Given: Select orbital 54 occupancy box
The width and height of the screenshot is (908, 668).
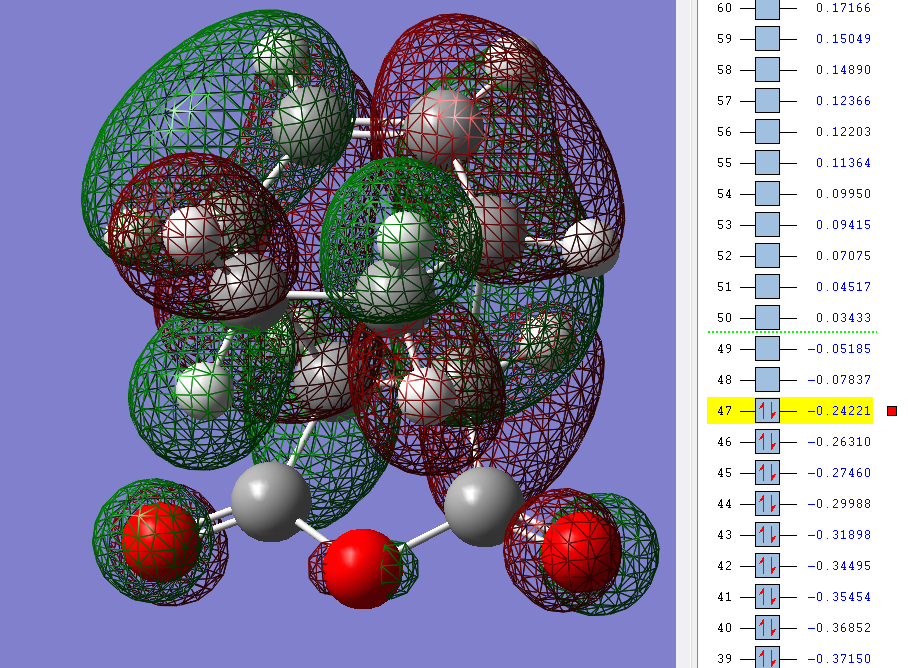Looking at the screenshot, I should (x=767, y=194).
